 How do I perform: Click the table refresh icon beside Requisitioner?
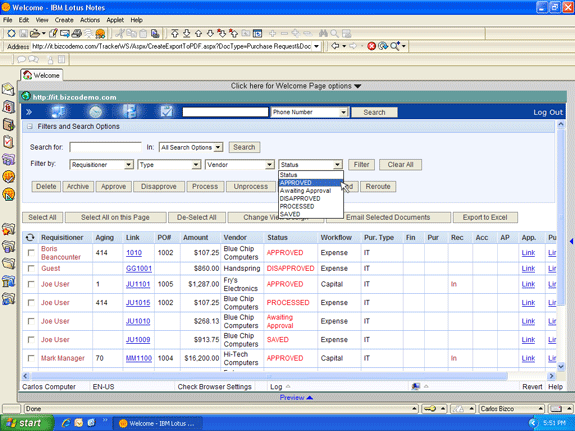[x=30, y=238]
